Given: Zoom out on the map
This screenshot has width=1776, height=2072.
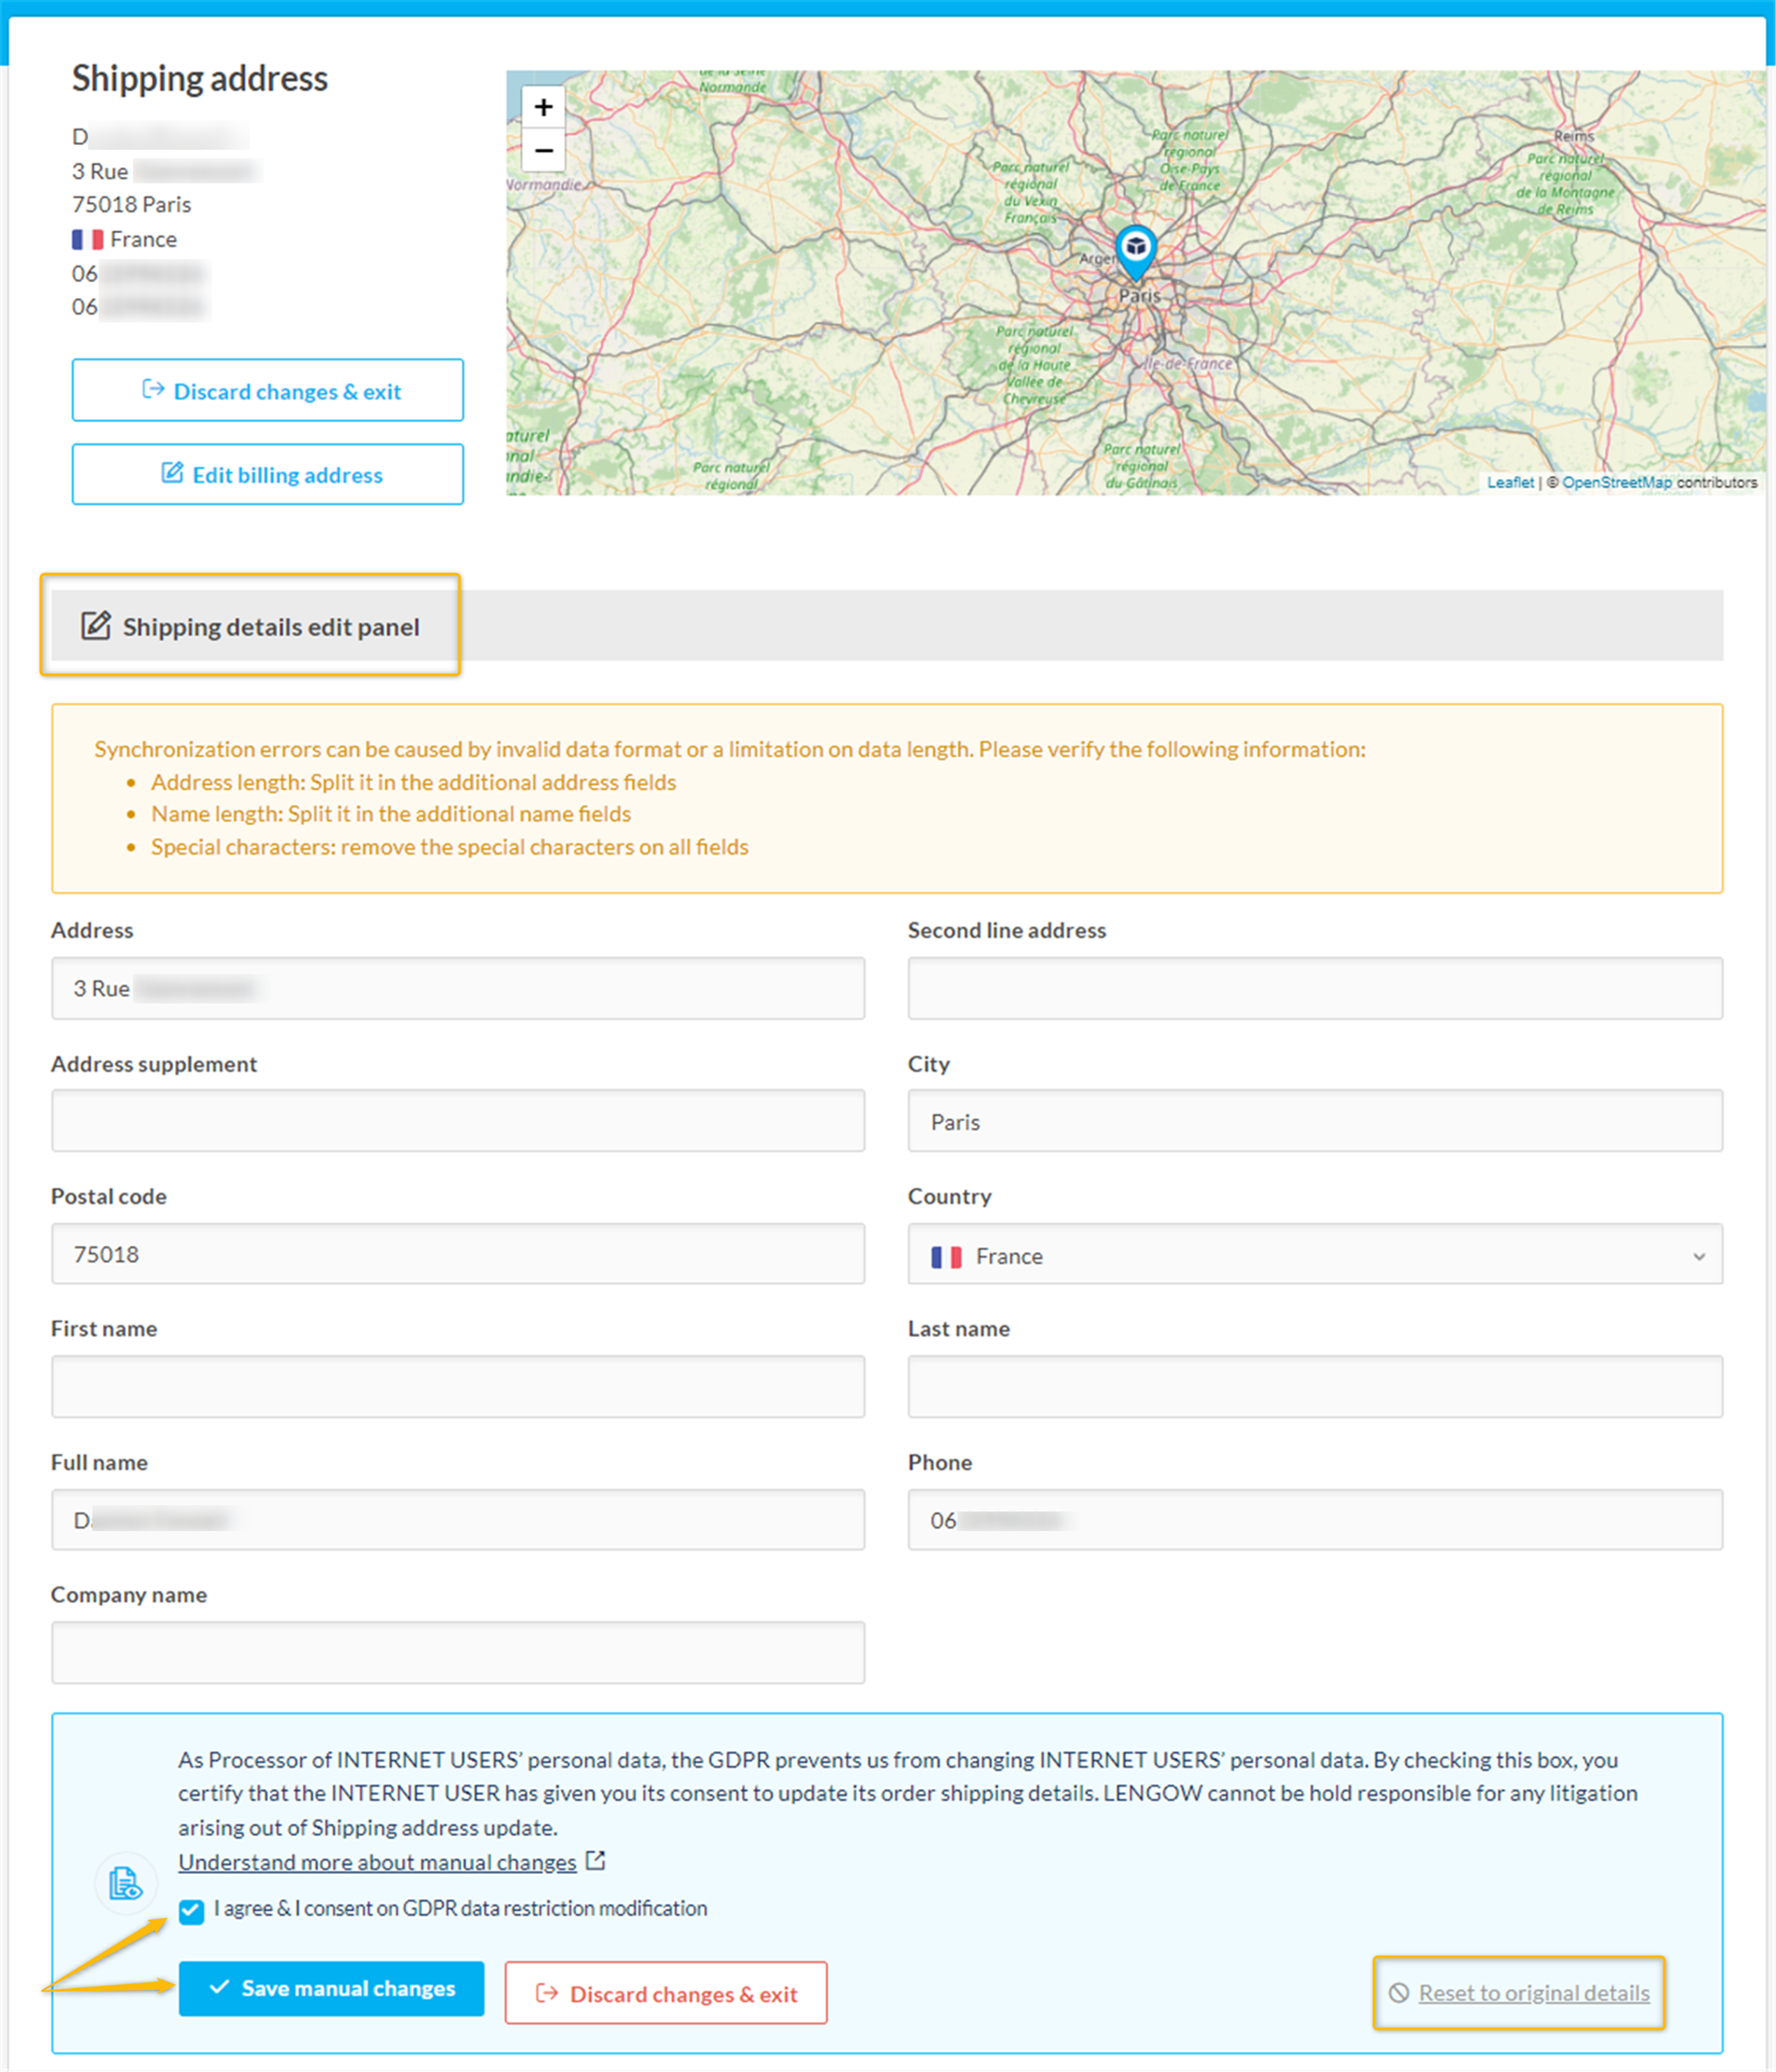Looking at the screenshot, I should 543,151.
